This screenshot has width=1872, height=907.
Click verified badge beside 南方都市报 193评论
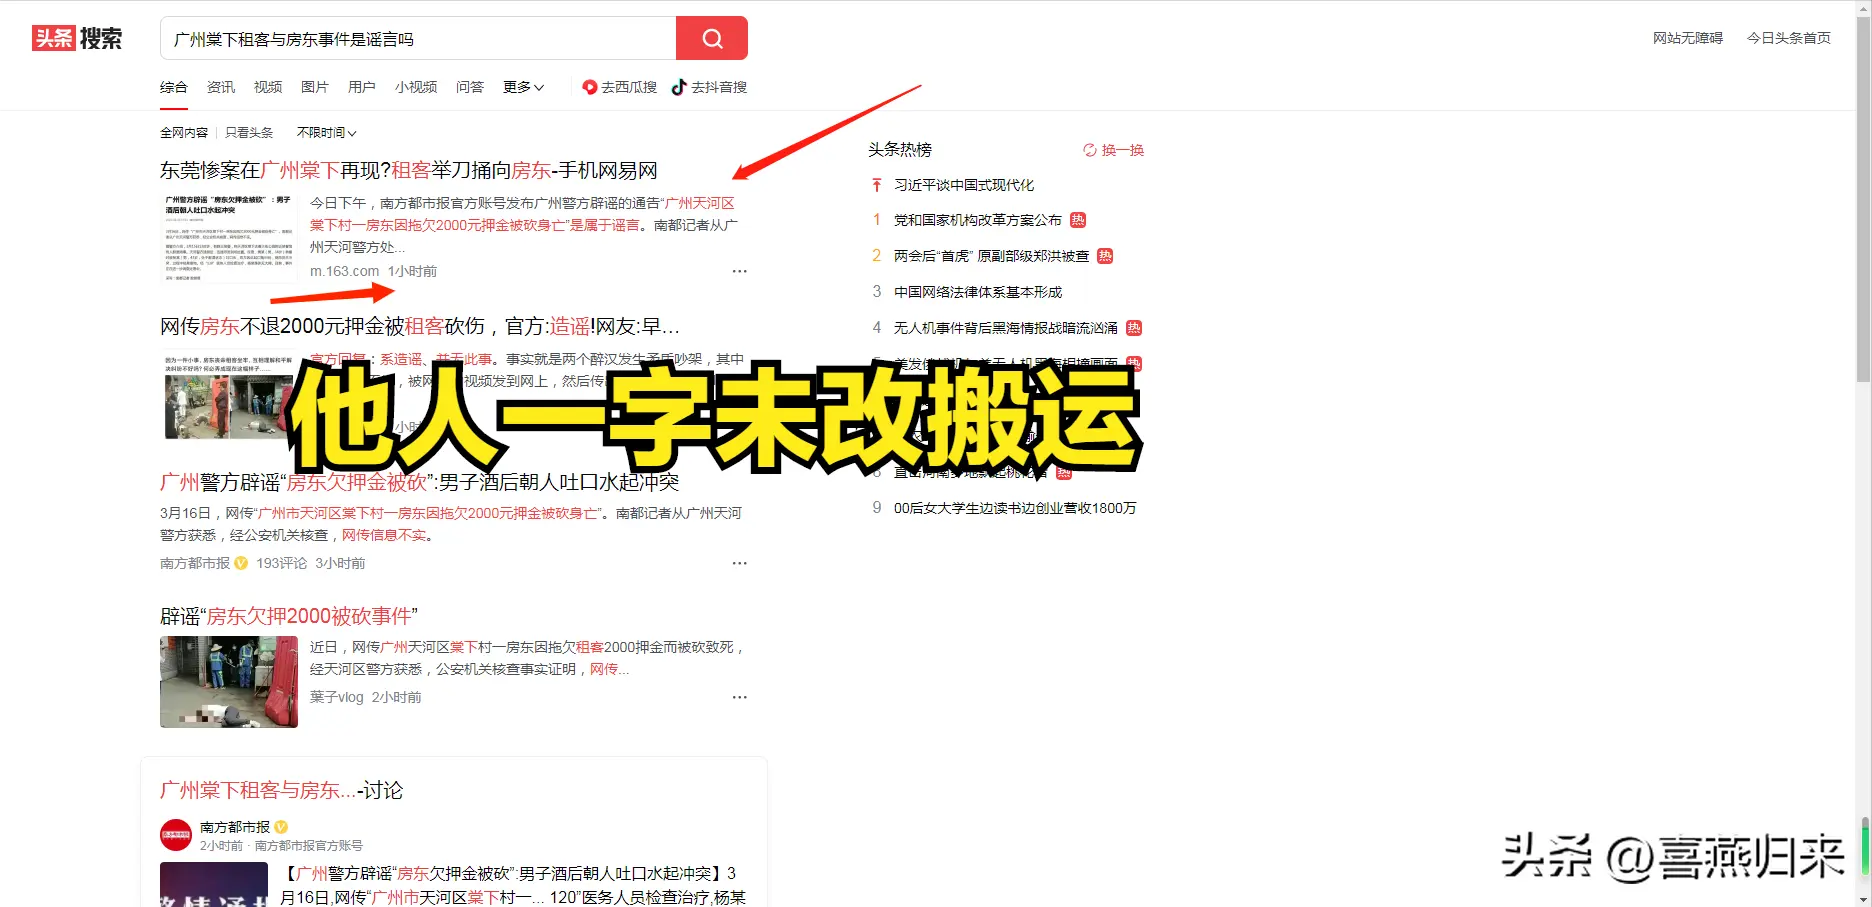(x=241, y=563)
